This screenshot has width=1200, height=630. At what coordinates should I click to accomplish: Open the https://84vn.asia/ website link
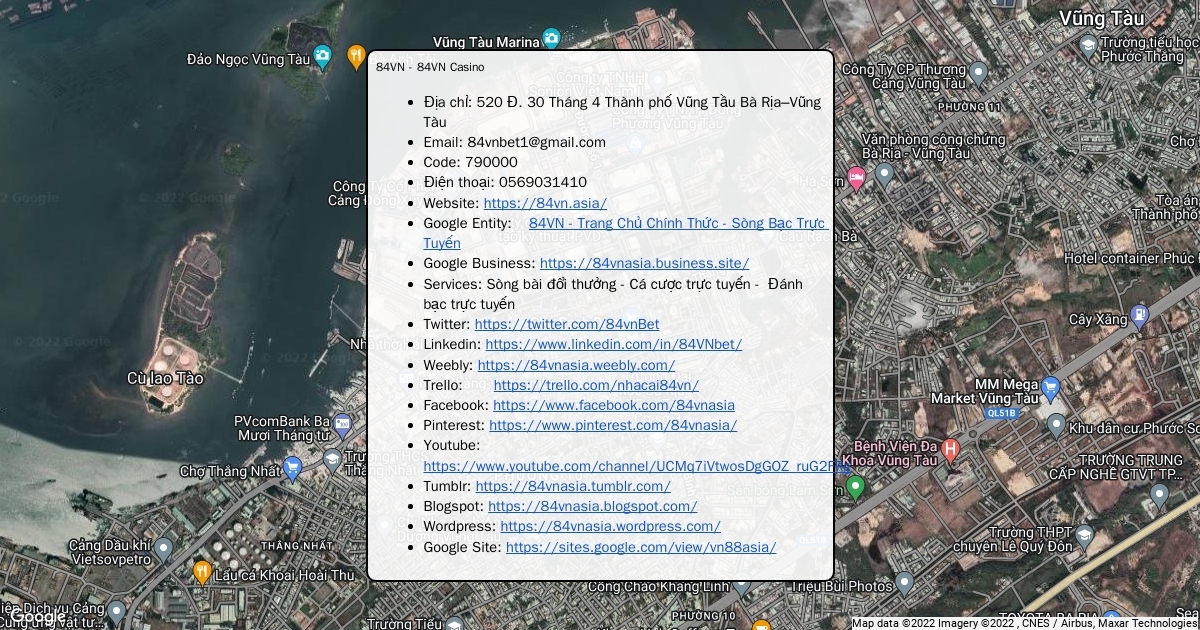(x=545, y=203)
